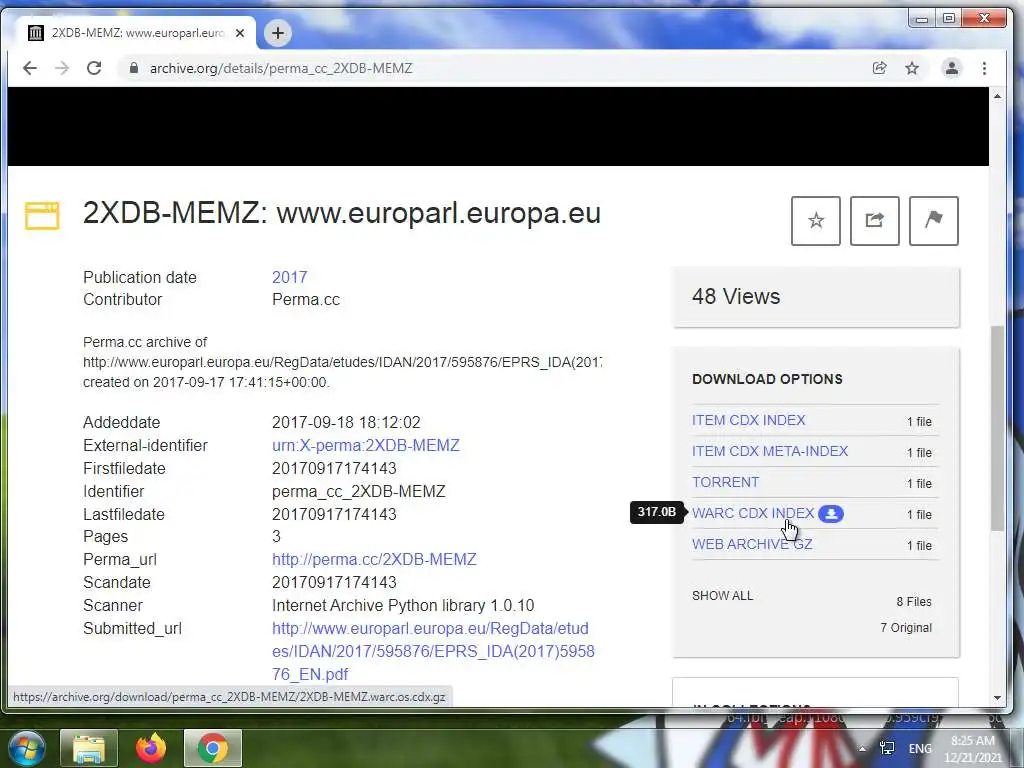Click the Scandate value
This screenshot has height=768, width=1024.
pyautogui.click(x=334, y=583)
